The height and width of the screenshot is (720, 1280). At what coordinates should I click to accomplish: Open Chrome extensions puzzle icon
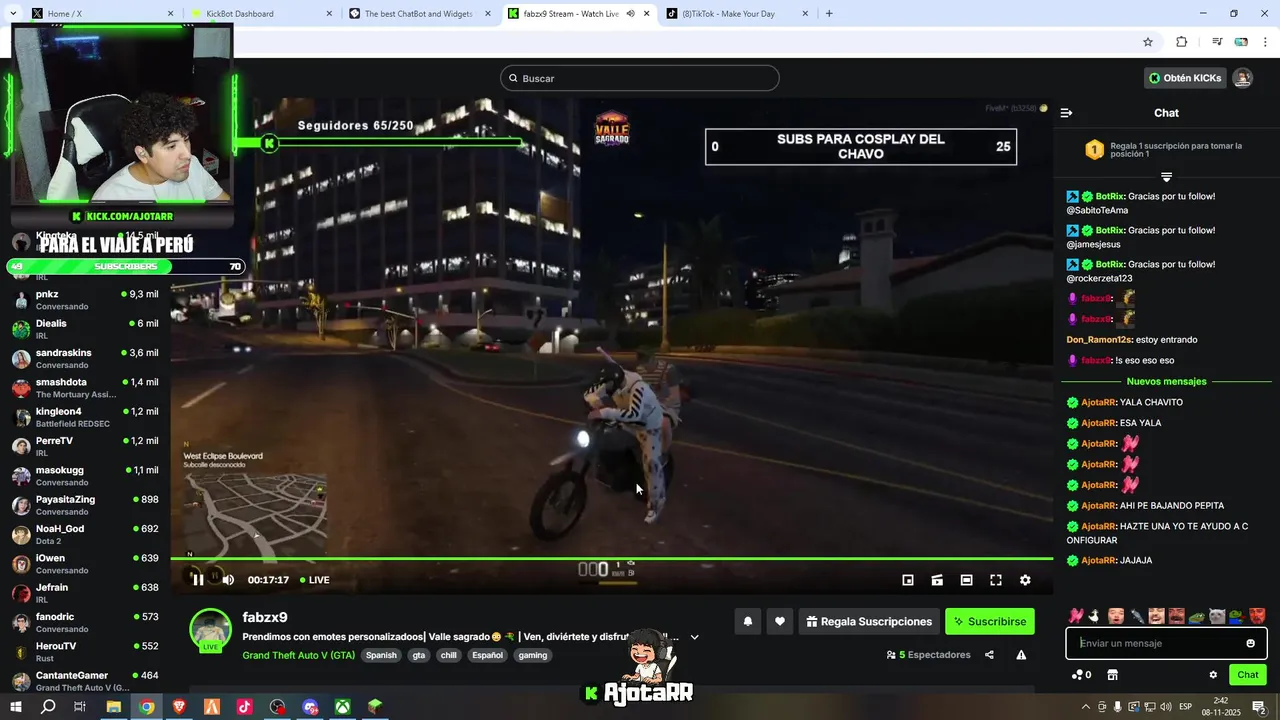coord(1181,42)
